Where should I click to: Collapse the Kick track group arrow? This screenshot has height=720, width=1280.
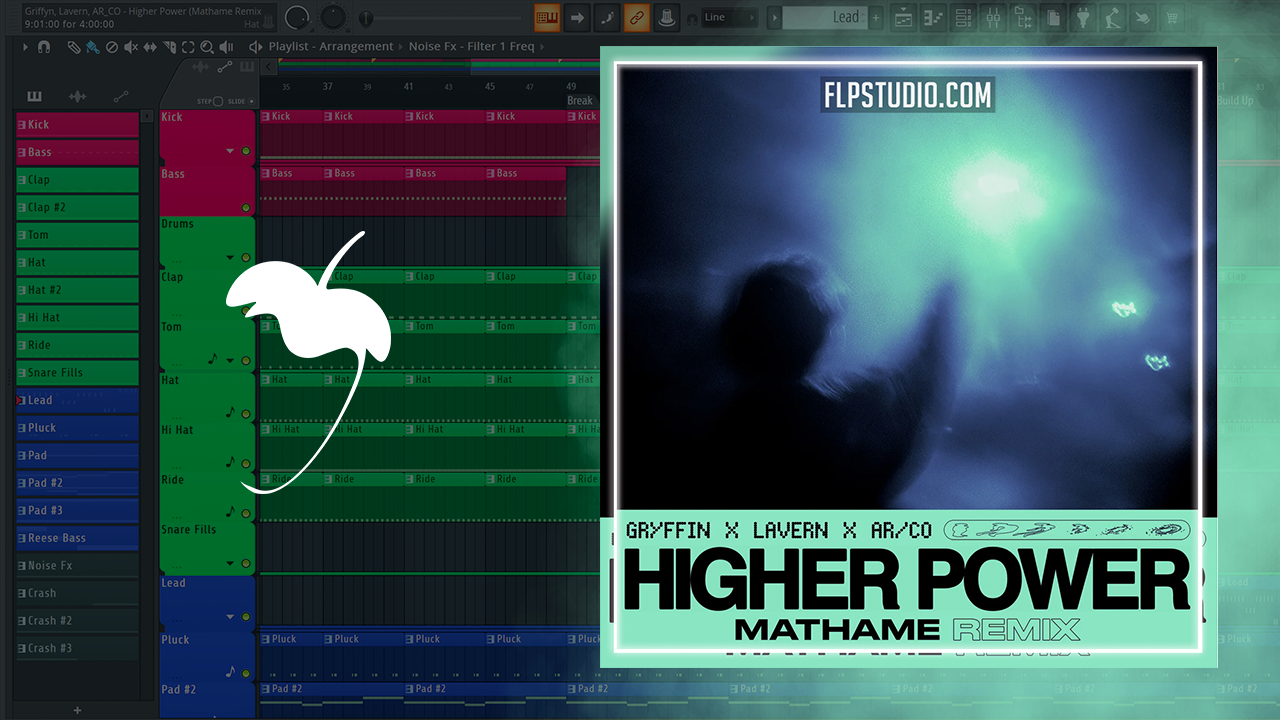click(x=230, y=151)
